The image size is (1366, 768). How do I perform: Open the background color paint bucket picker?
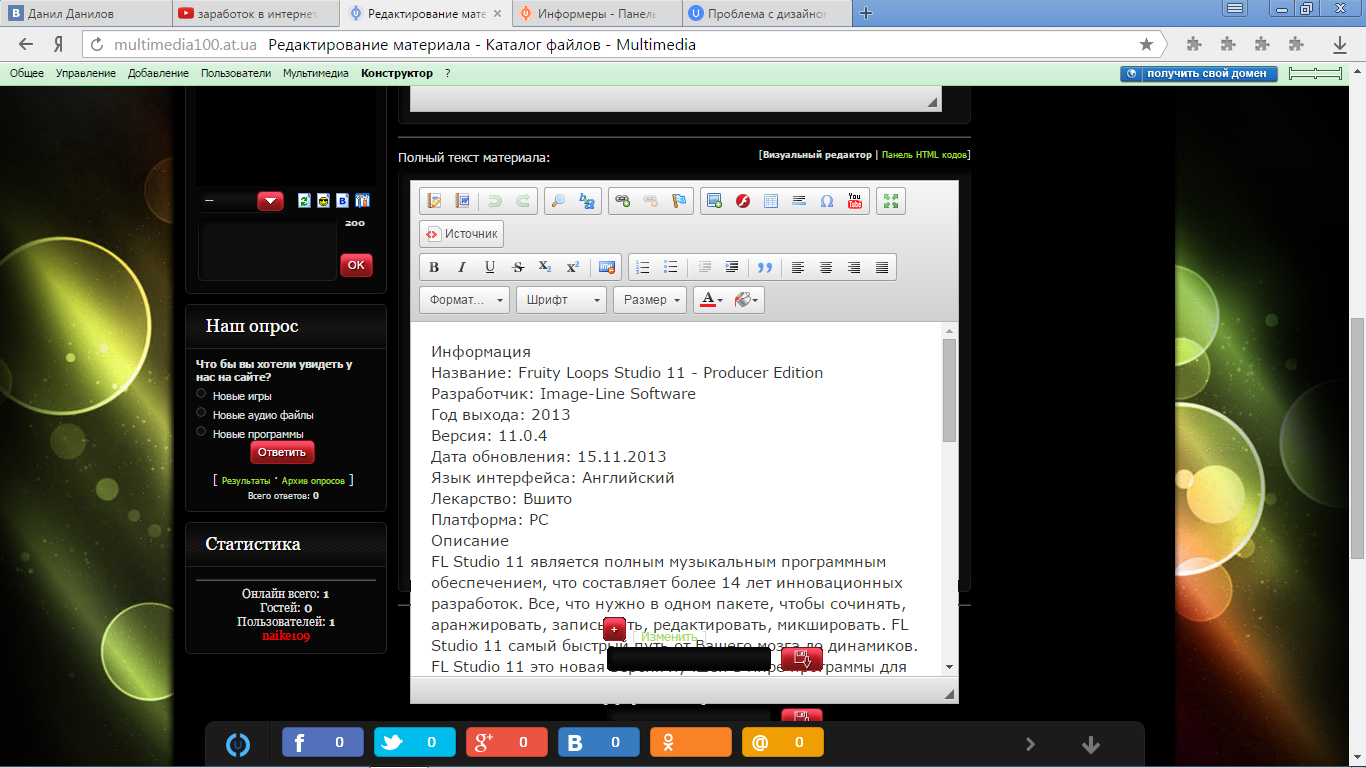coord(746,300)
